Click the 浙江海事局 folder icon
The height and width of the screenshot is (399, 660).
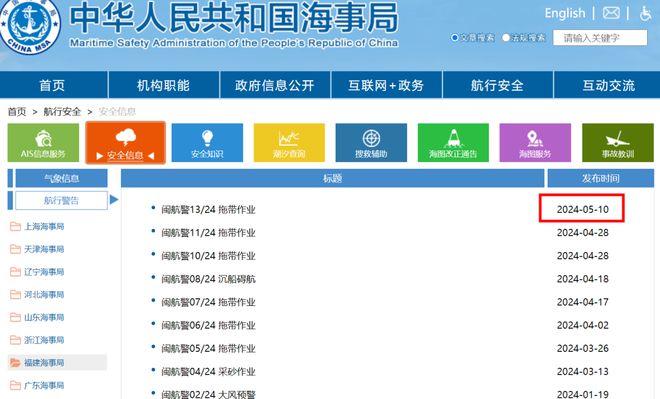[x=15, y=340]
